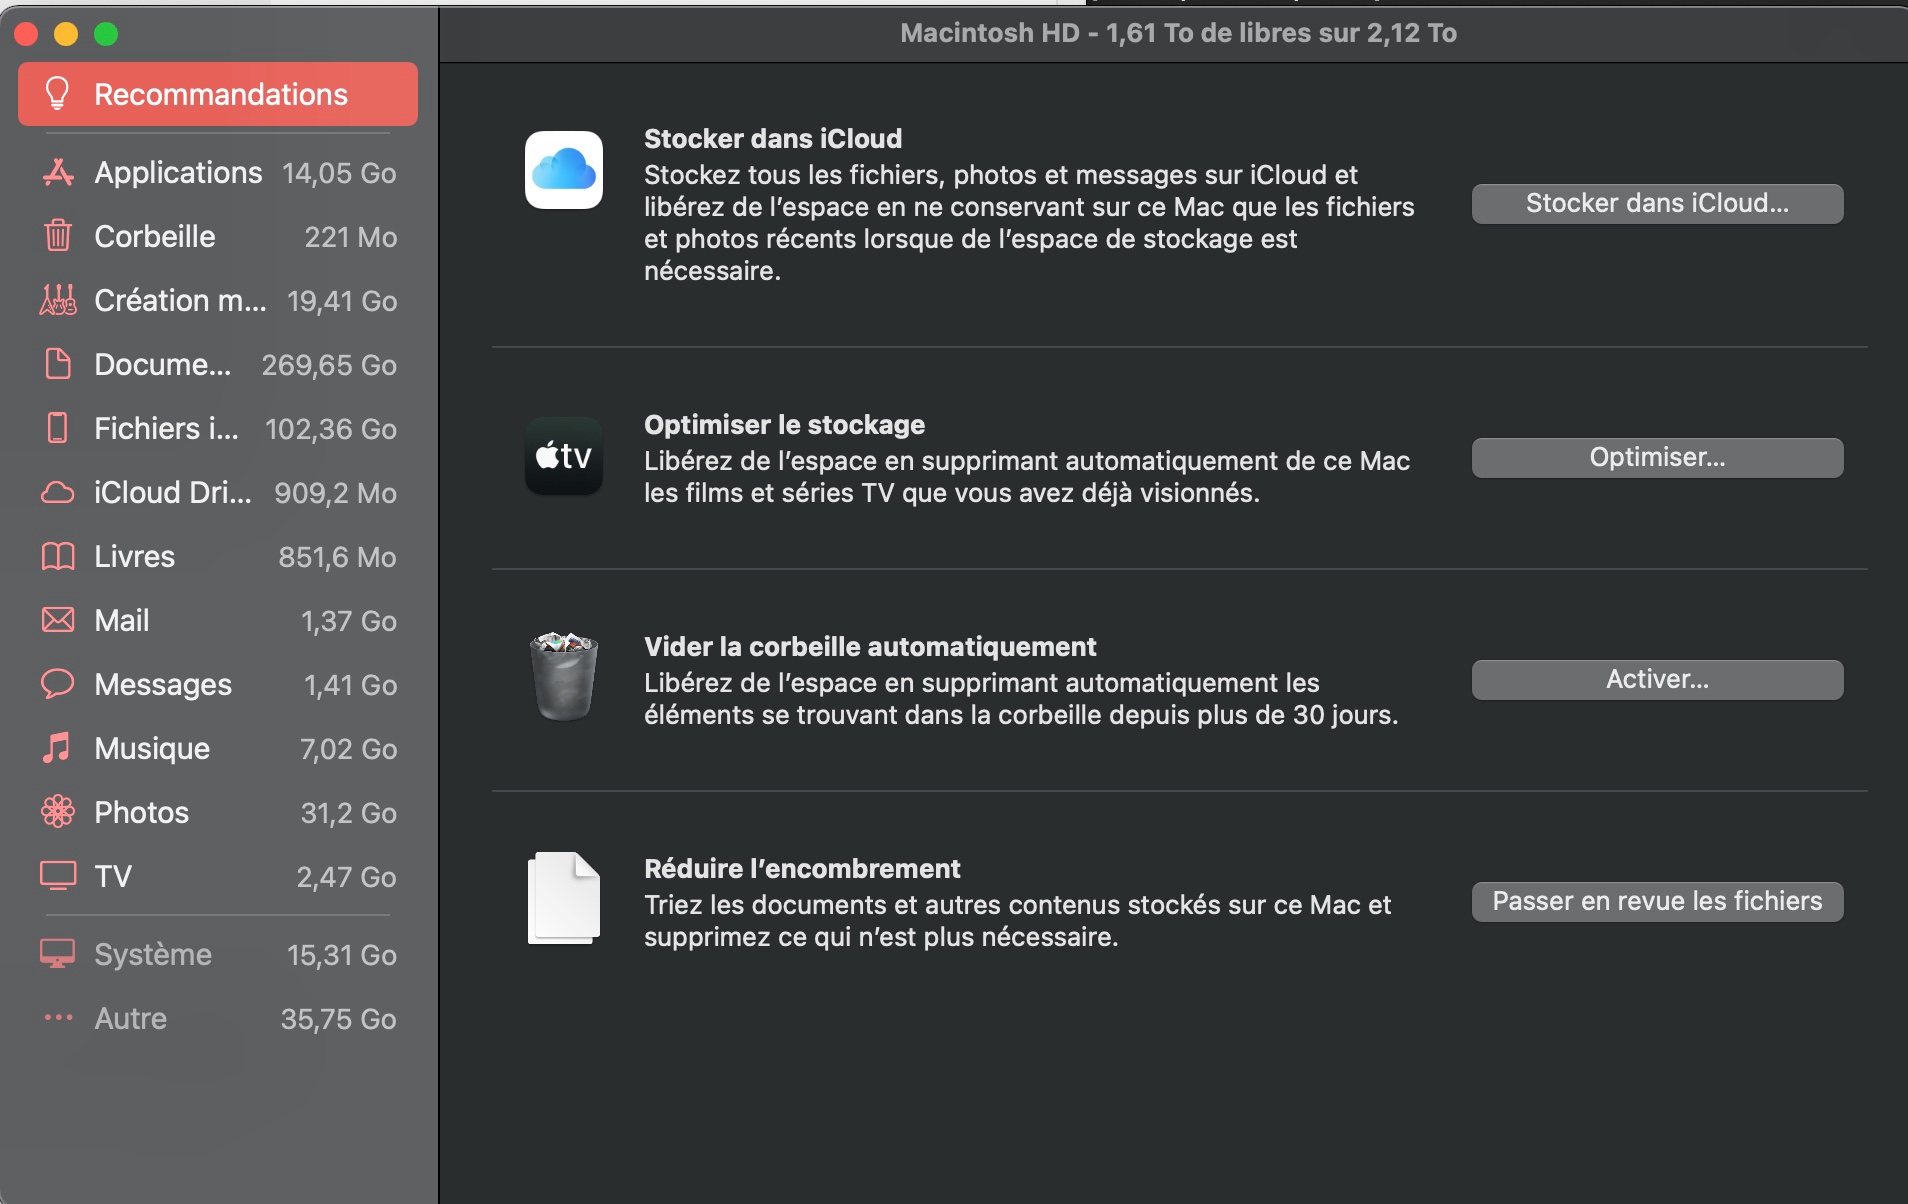Click the Applications size 14,05 Go

(x=339, y=173)
